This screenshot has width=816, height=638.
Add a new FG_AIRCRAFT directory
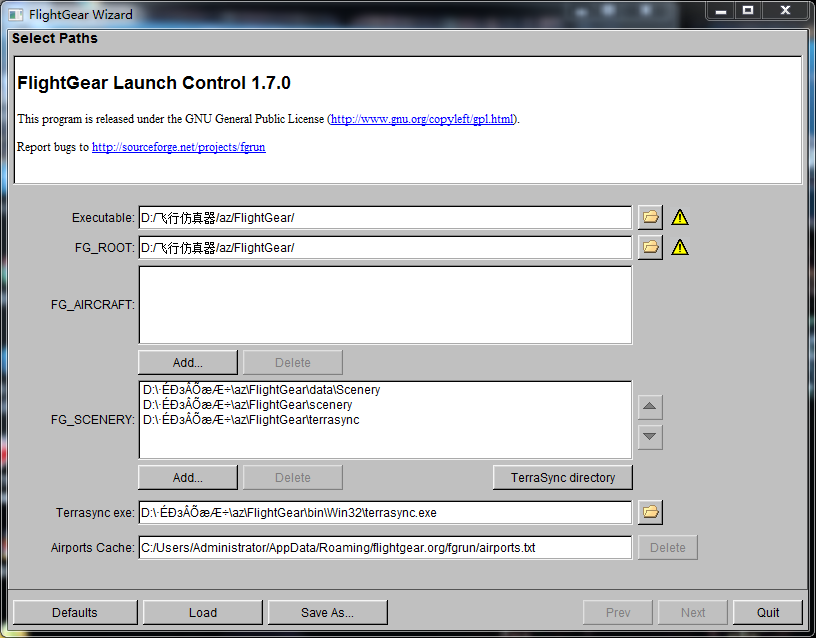pos(188,362)
